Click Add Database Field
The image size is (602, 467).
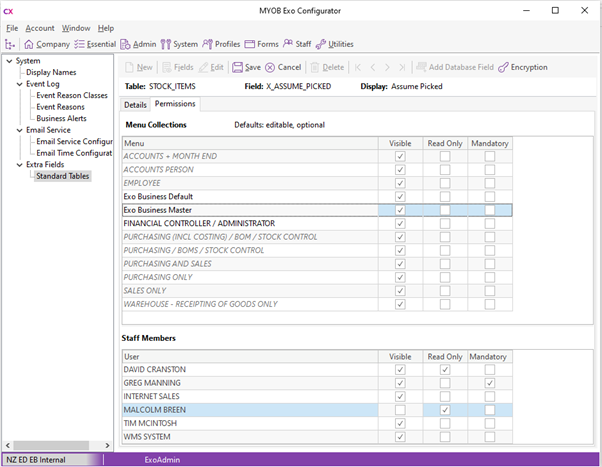[455, 68]
